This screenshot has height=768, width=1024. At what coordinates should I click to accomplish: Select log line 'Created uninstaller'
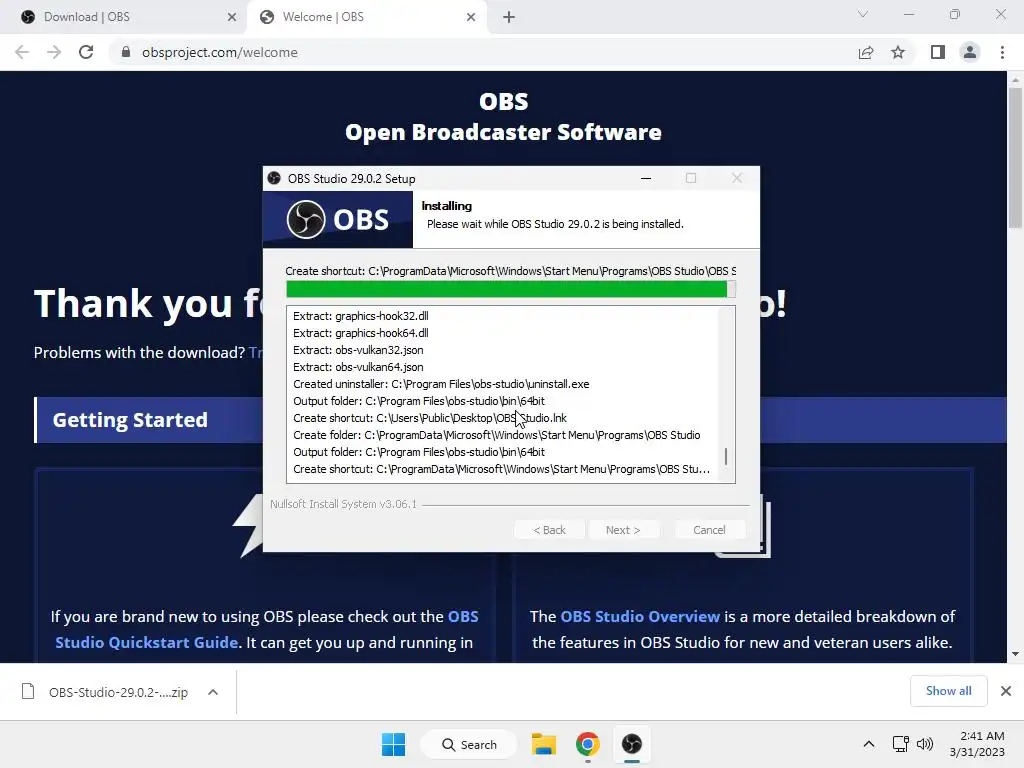coord(441,384)
